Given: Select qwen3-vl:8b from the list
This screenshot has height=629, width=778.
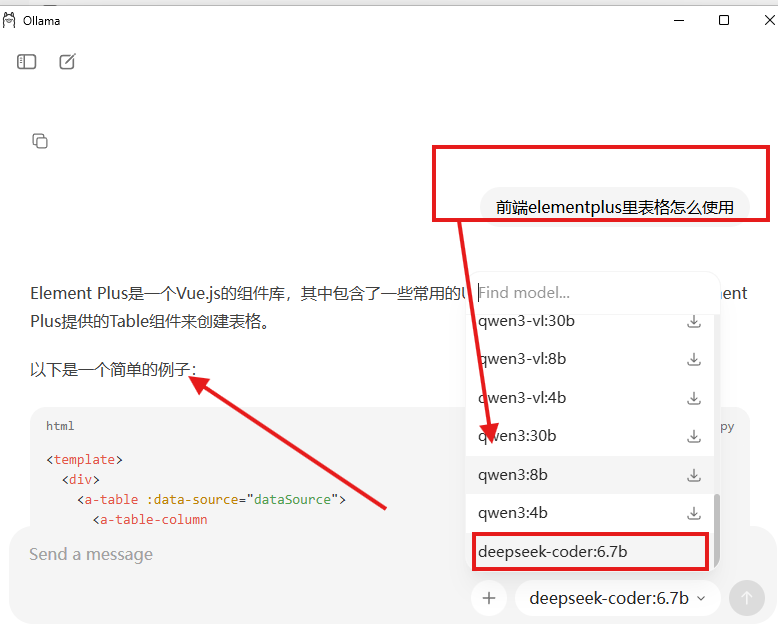Looking at the screenshot, I should point(590,359).
